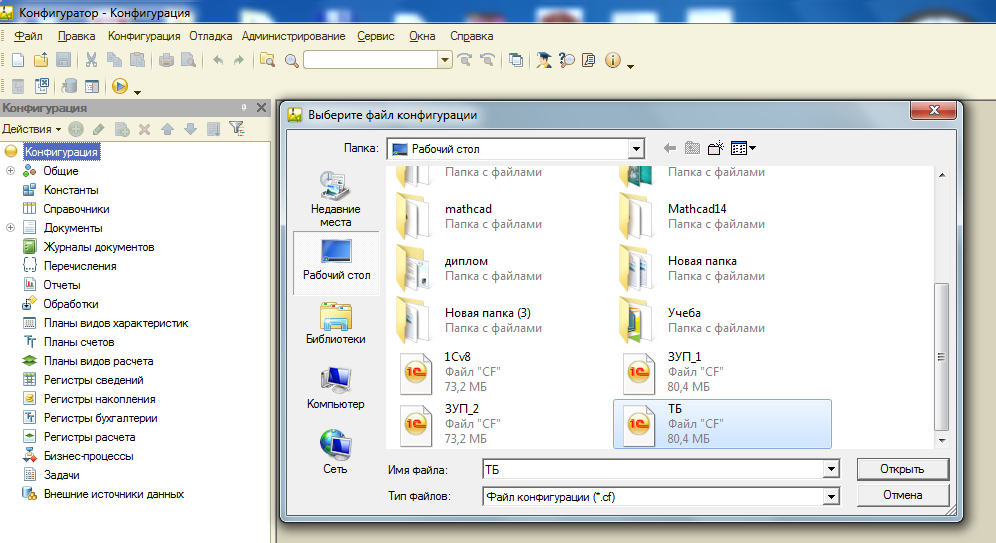Start debugging with the orange play icon
Screen dimensions: 996x543
(120, 86)
